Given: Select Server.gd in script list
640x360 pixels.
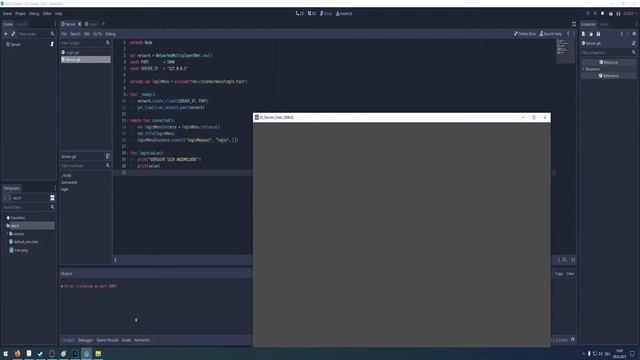Looking at the screenshot, I should (x=85, y=59).
